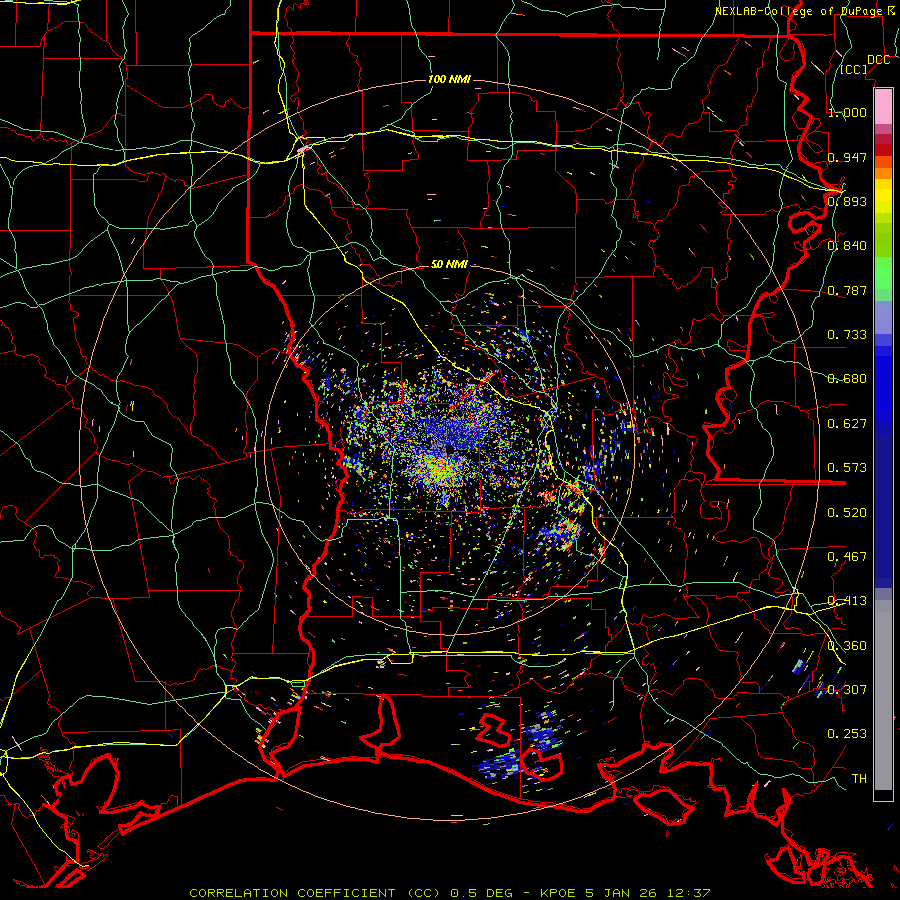Click the 0.413 legend value
The height and width of the screenshot is (900, 900).
coord(847,601)
